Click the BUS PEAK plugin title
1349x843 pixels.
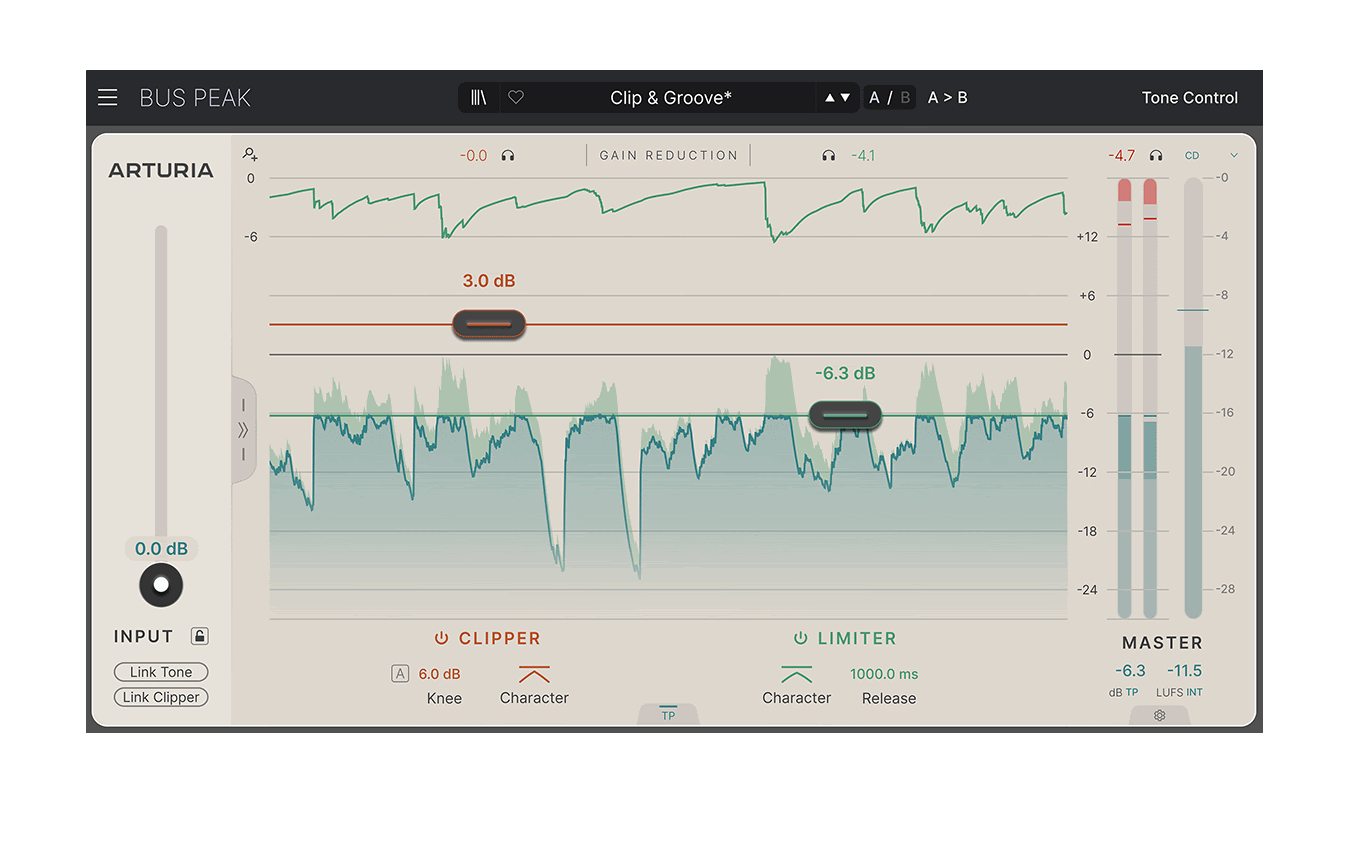(195, 97)
